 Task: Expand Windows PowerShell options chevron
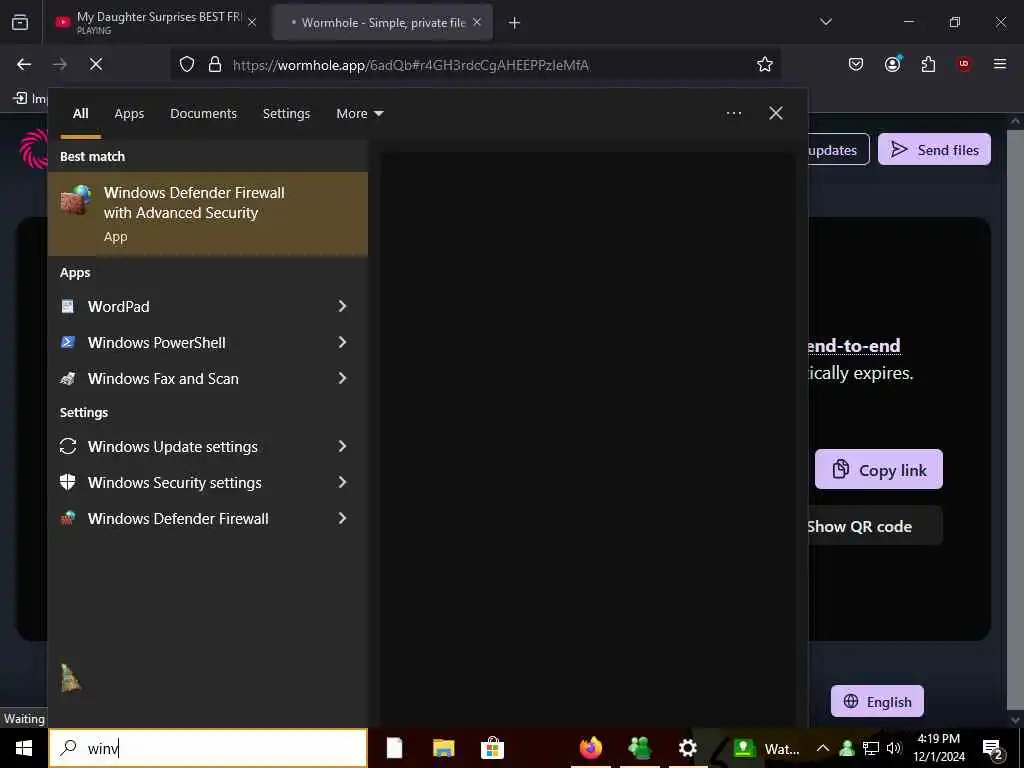click(342, 342)
